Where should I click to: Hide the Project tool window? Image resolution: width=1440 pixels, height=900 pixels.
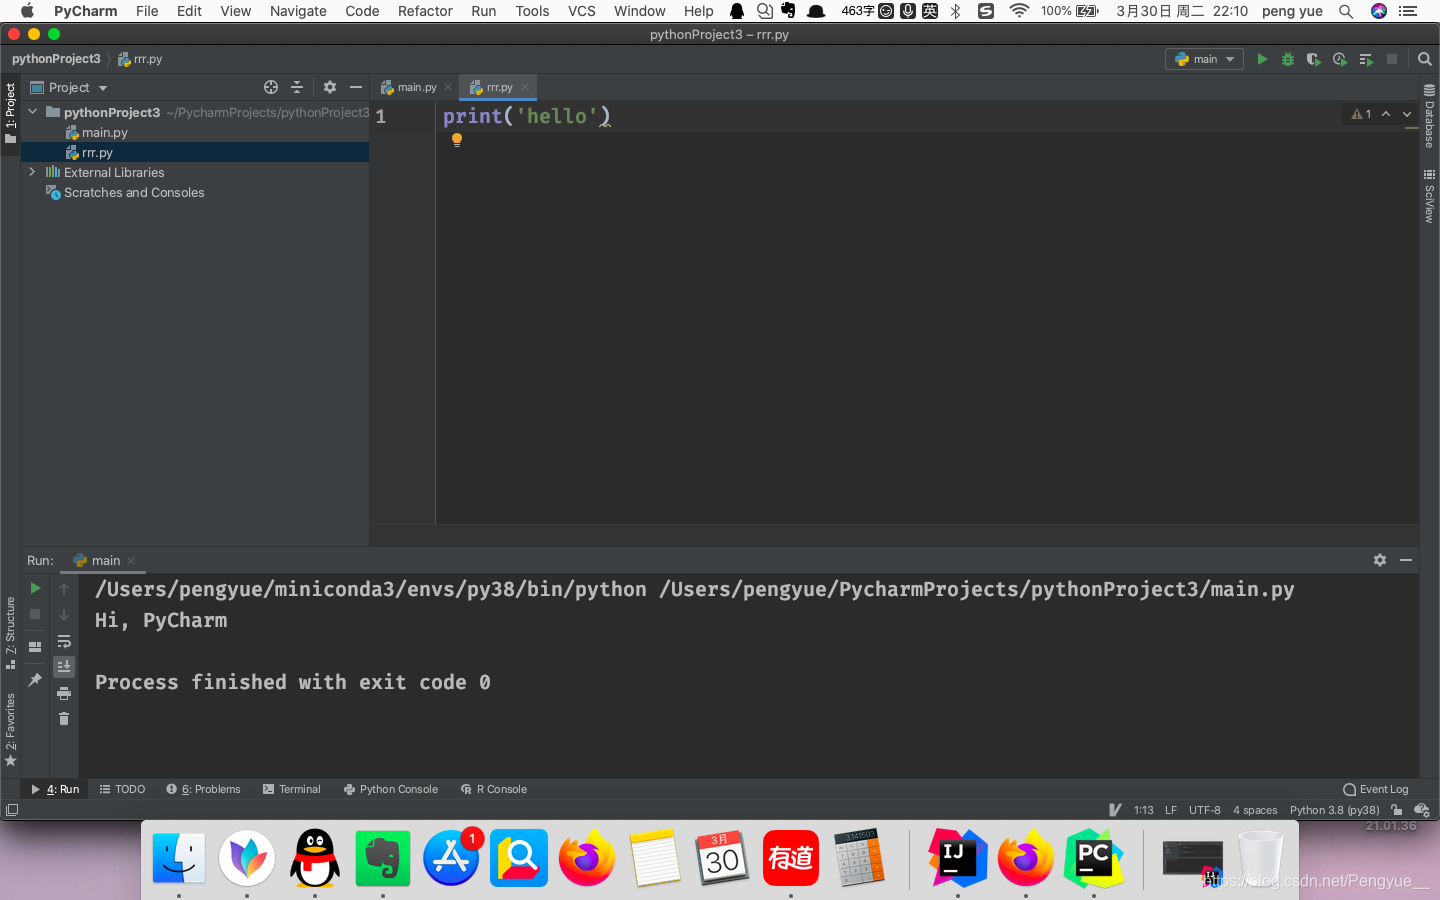[x=355, y=87]
